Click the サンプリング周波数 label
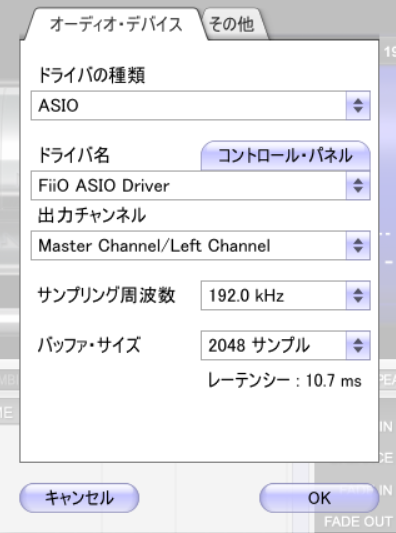The image size is (396, 533). [x=106, y=295]
